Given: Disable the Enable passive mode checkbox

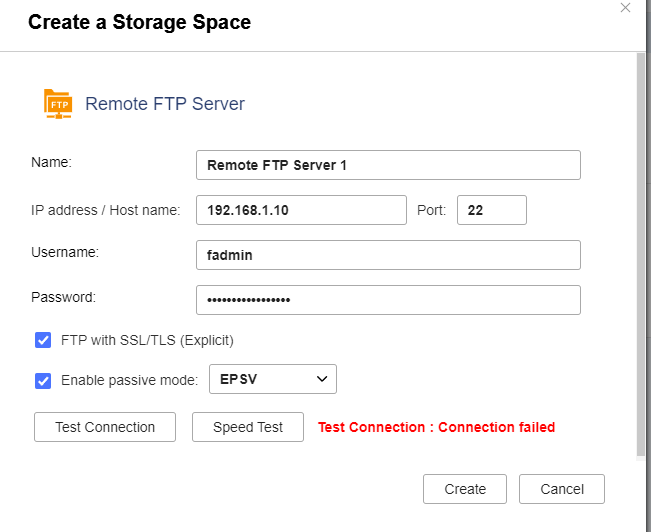Looking at the screenshot, I should (43, 380).
